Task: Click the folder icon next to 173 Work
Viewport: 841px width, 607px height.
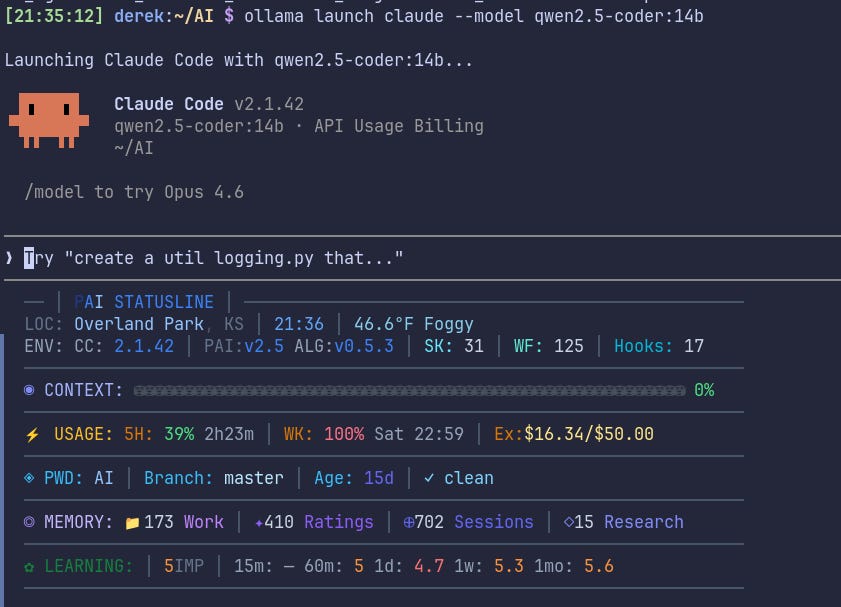Action: click(132, 522)
